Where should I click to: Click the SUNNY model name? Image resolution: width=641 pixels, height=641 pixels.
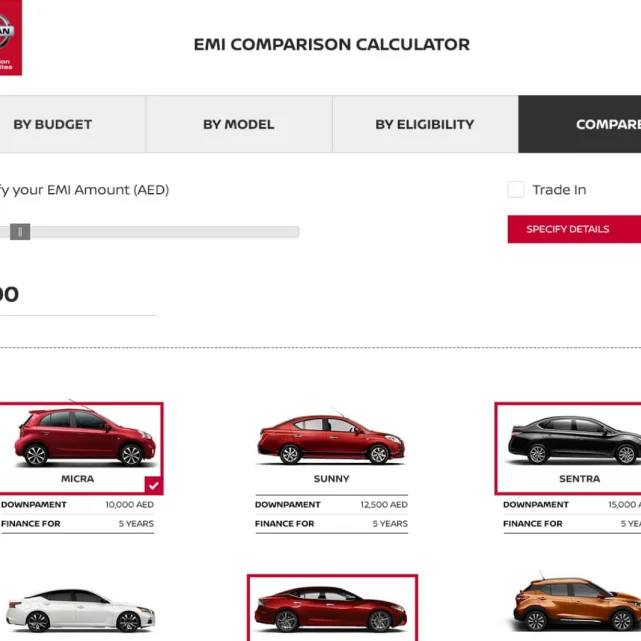click(332, 479)
